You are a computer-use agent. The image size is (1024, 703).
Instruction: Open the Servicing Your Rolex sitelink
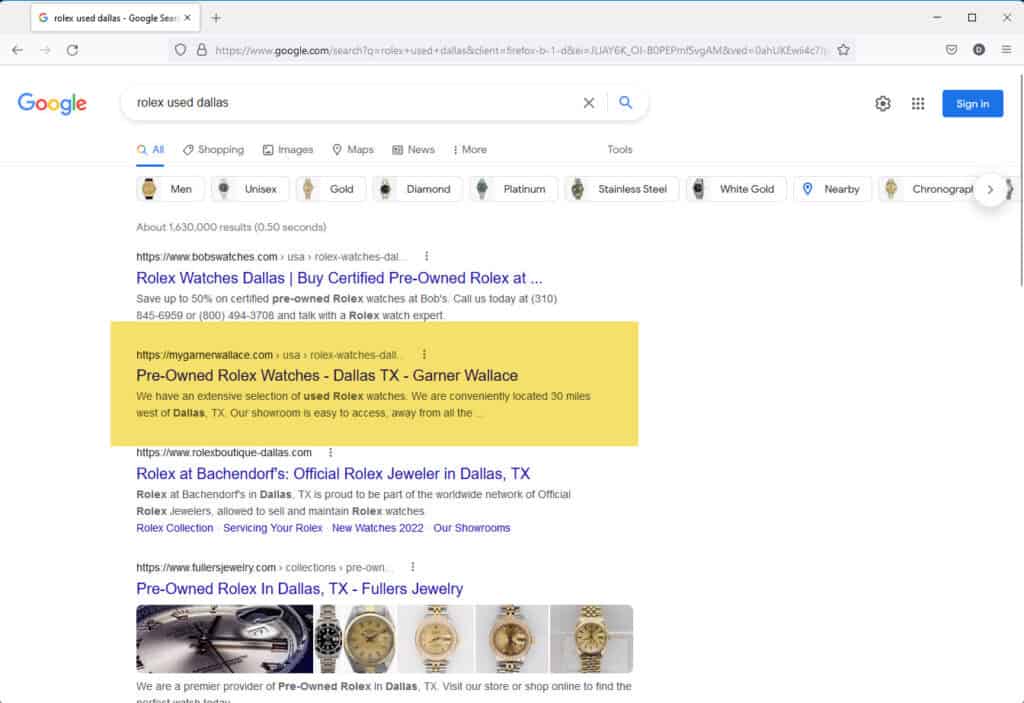(272, 528)
